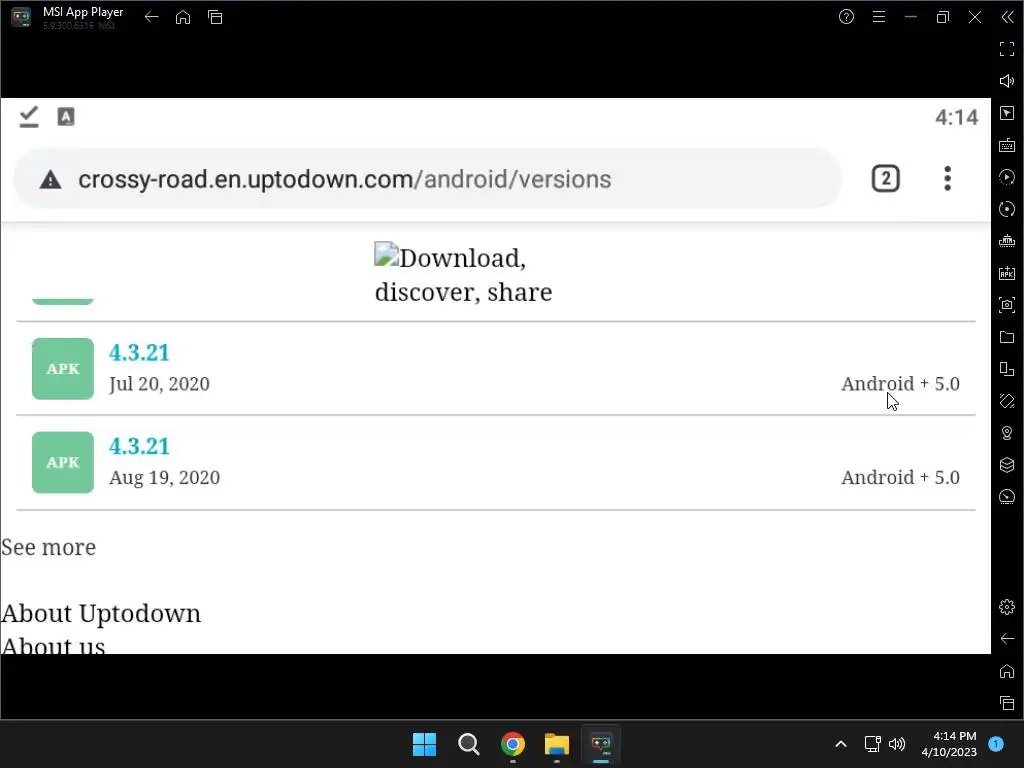Click the network icon in system tray
The image size is (1024, 768).
tap(872, 744)
